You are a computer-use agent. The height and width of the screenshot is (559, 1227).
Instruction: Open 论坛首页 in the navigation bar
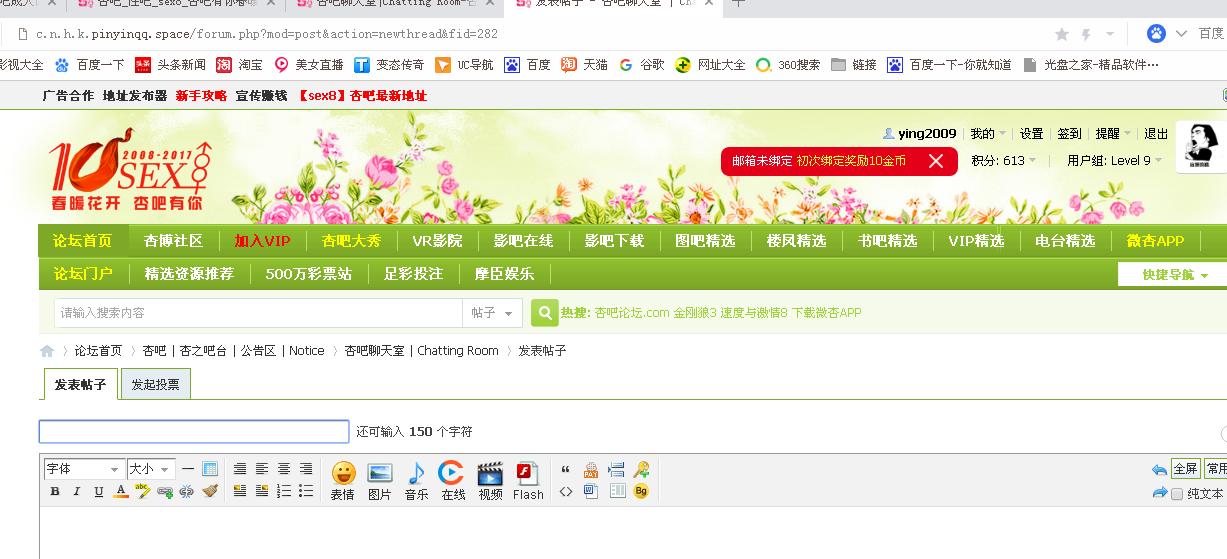point(83,241)
